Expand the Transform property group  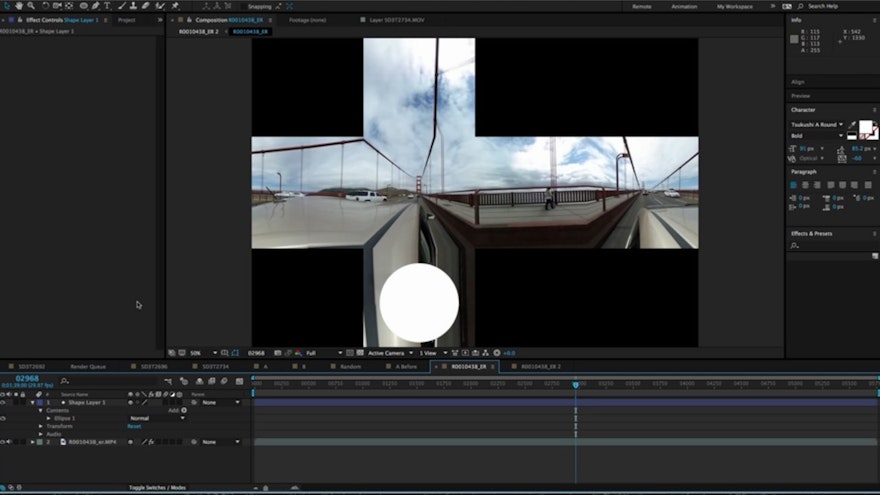(x=41, y=426)
